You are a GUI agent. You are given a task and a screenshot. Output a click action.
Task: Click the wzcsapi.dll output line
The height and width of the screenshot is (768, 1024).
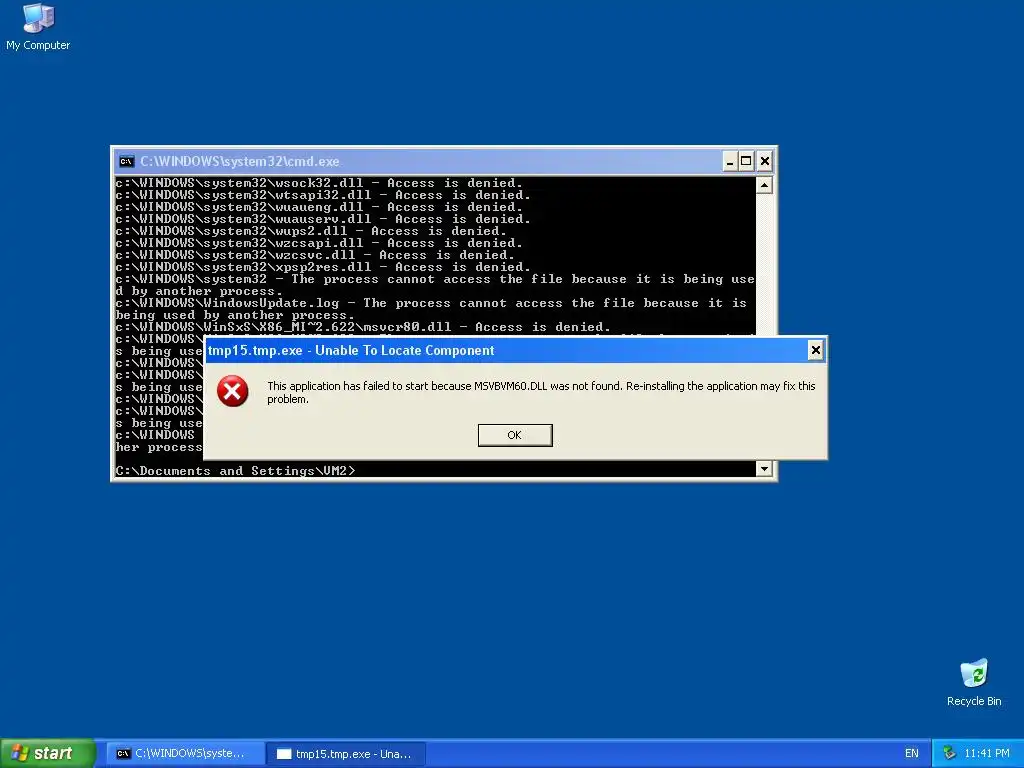coord(319,243)
